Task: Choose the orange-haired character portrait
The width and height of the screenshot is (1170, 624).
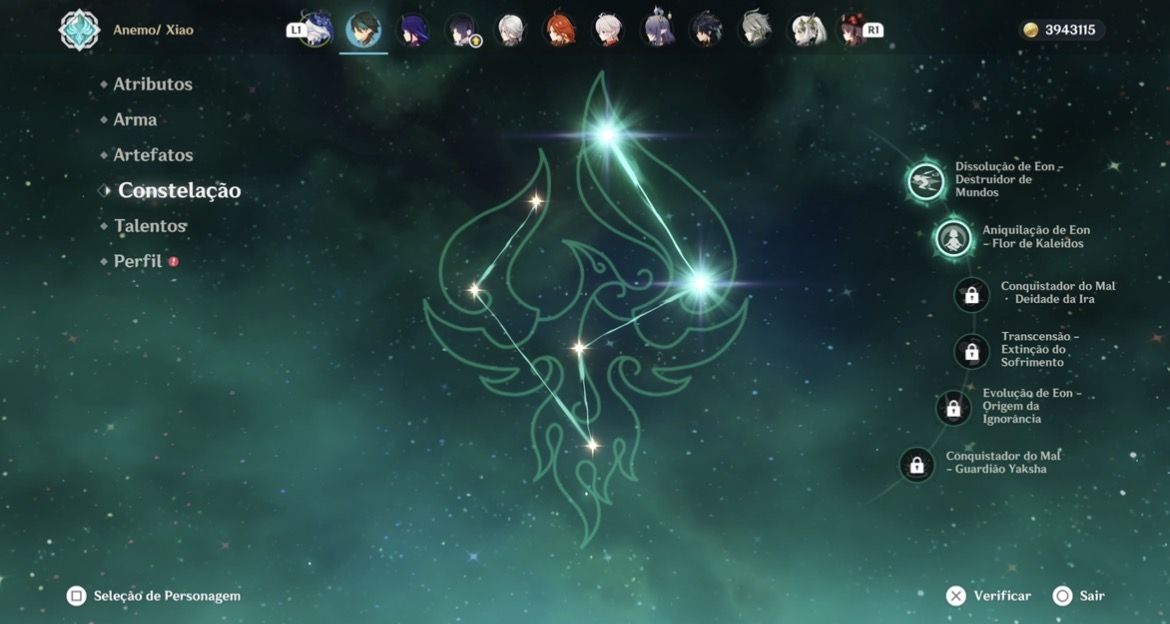Action: pos(559,30)
